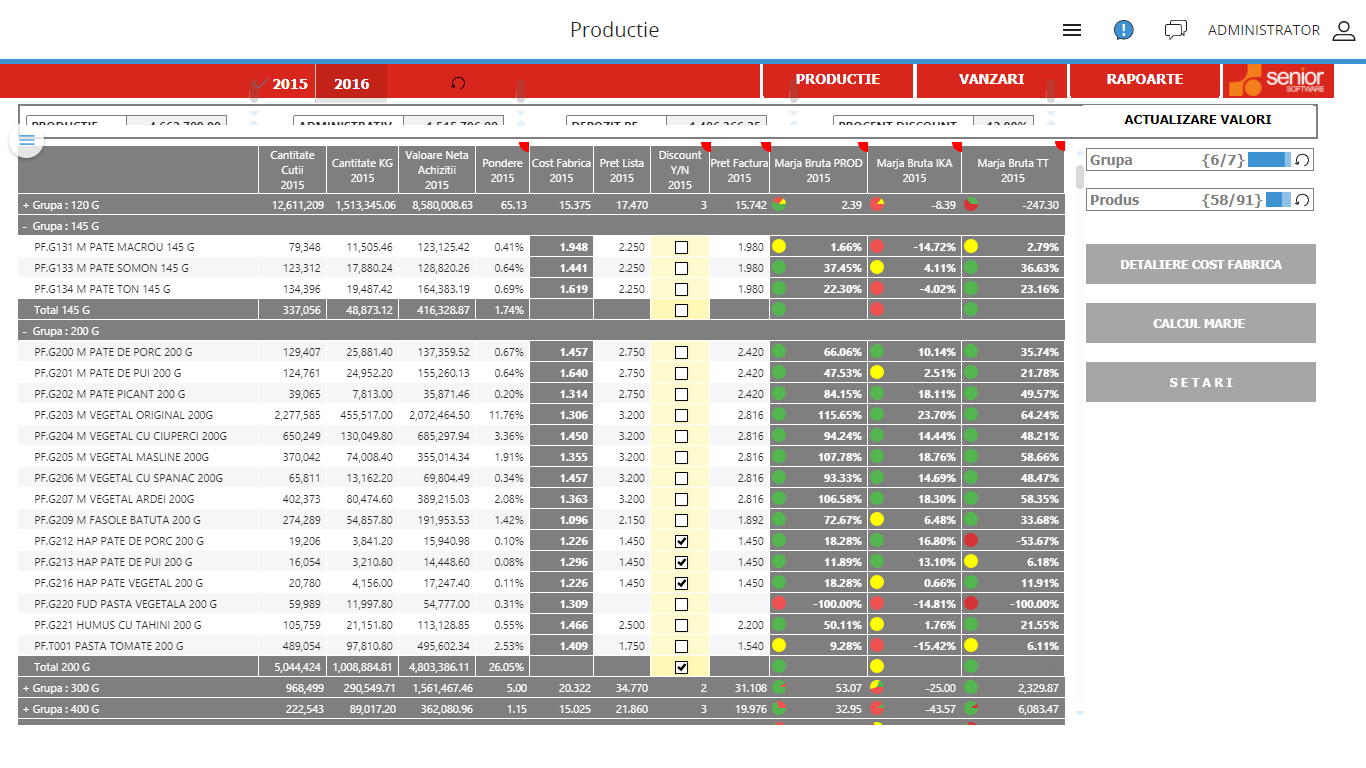Switch to the 2016 year tab
The width and height of the screenshot is (1366, 768).
[x=351, y=84]
